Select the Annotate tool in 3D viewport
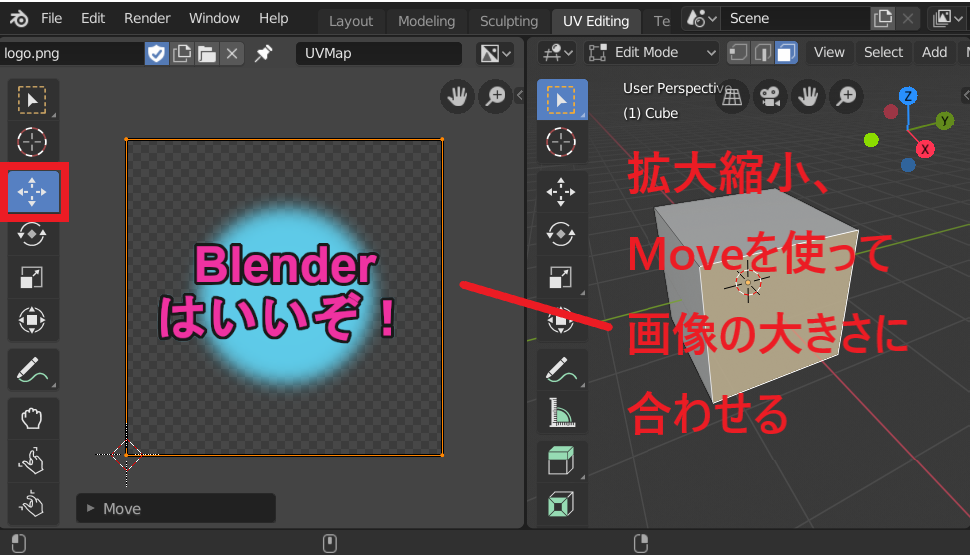The height and width of the screenshot is (555, 970). [562, 370]
